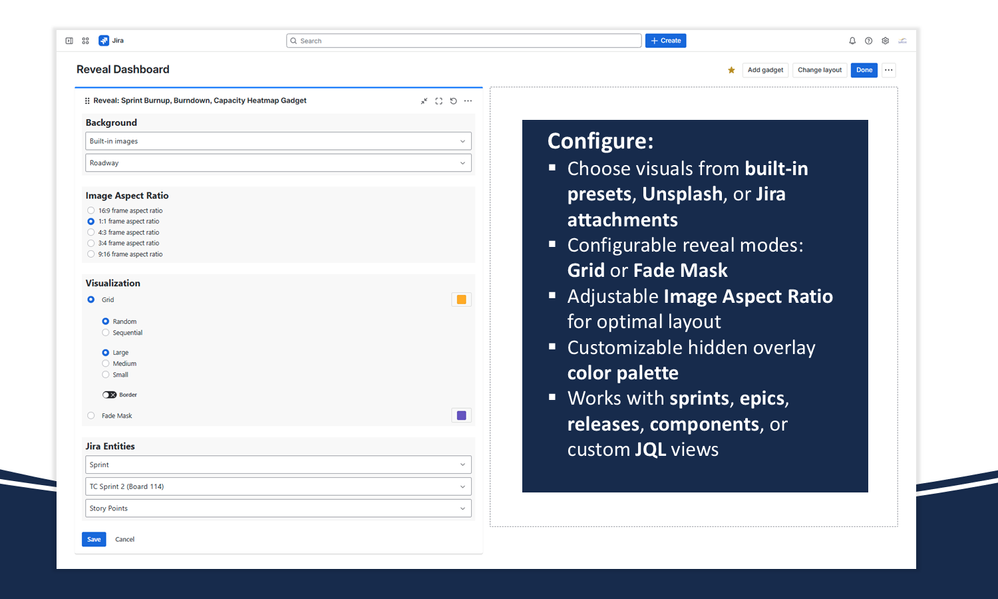Open the TC Sprint 2 (Board 114) dropdown
Viewport: 998px width, 599px height.
278,486
